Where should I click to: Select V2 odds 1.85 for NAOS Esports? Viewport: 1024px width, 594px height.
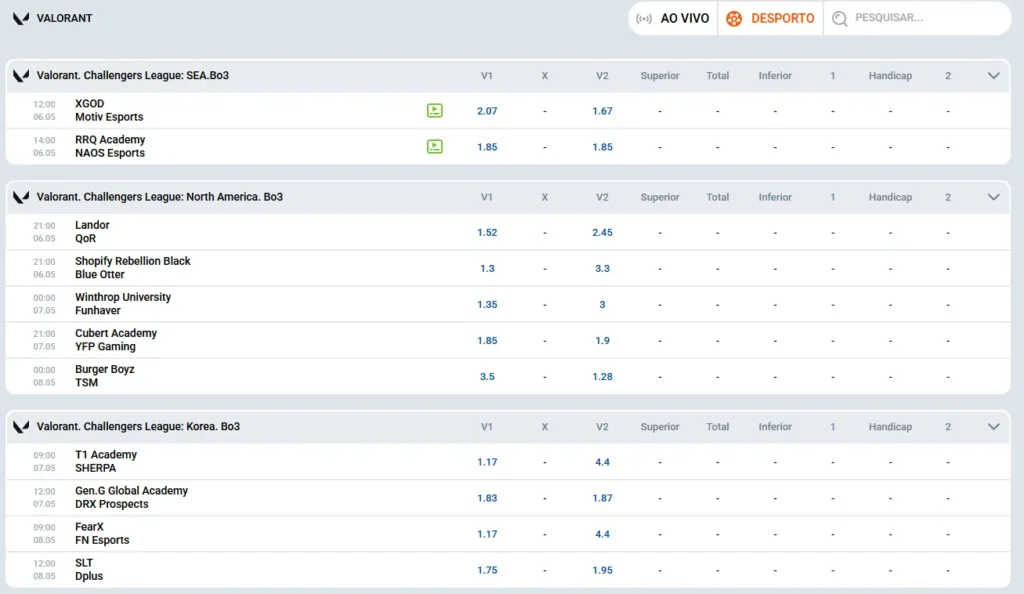point(602,147)
